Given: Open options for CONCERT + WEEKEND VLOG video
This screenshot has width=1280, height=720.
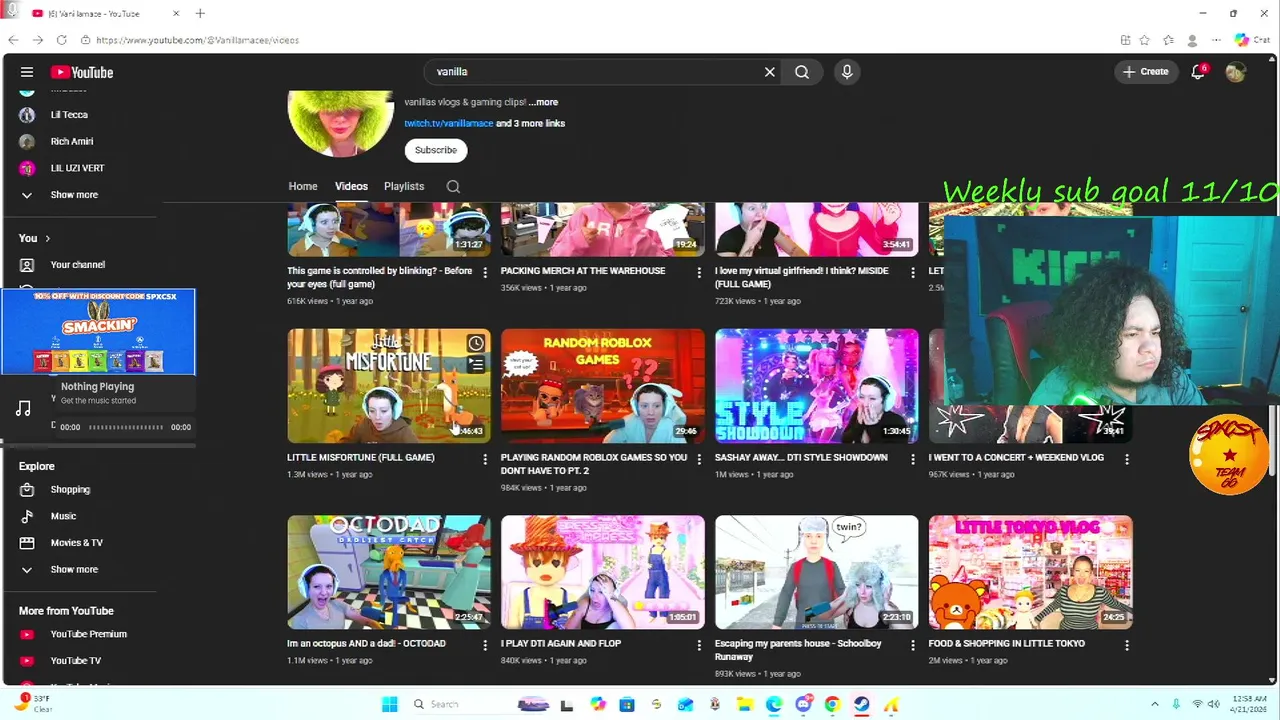Looking at the screenshot, I should (1127, 459).
